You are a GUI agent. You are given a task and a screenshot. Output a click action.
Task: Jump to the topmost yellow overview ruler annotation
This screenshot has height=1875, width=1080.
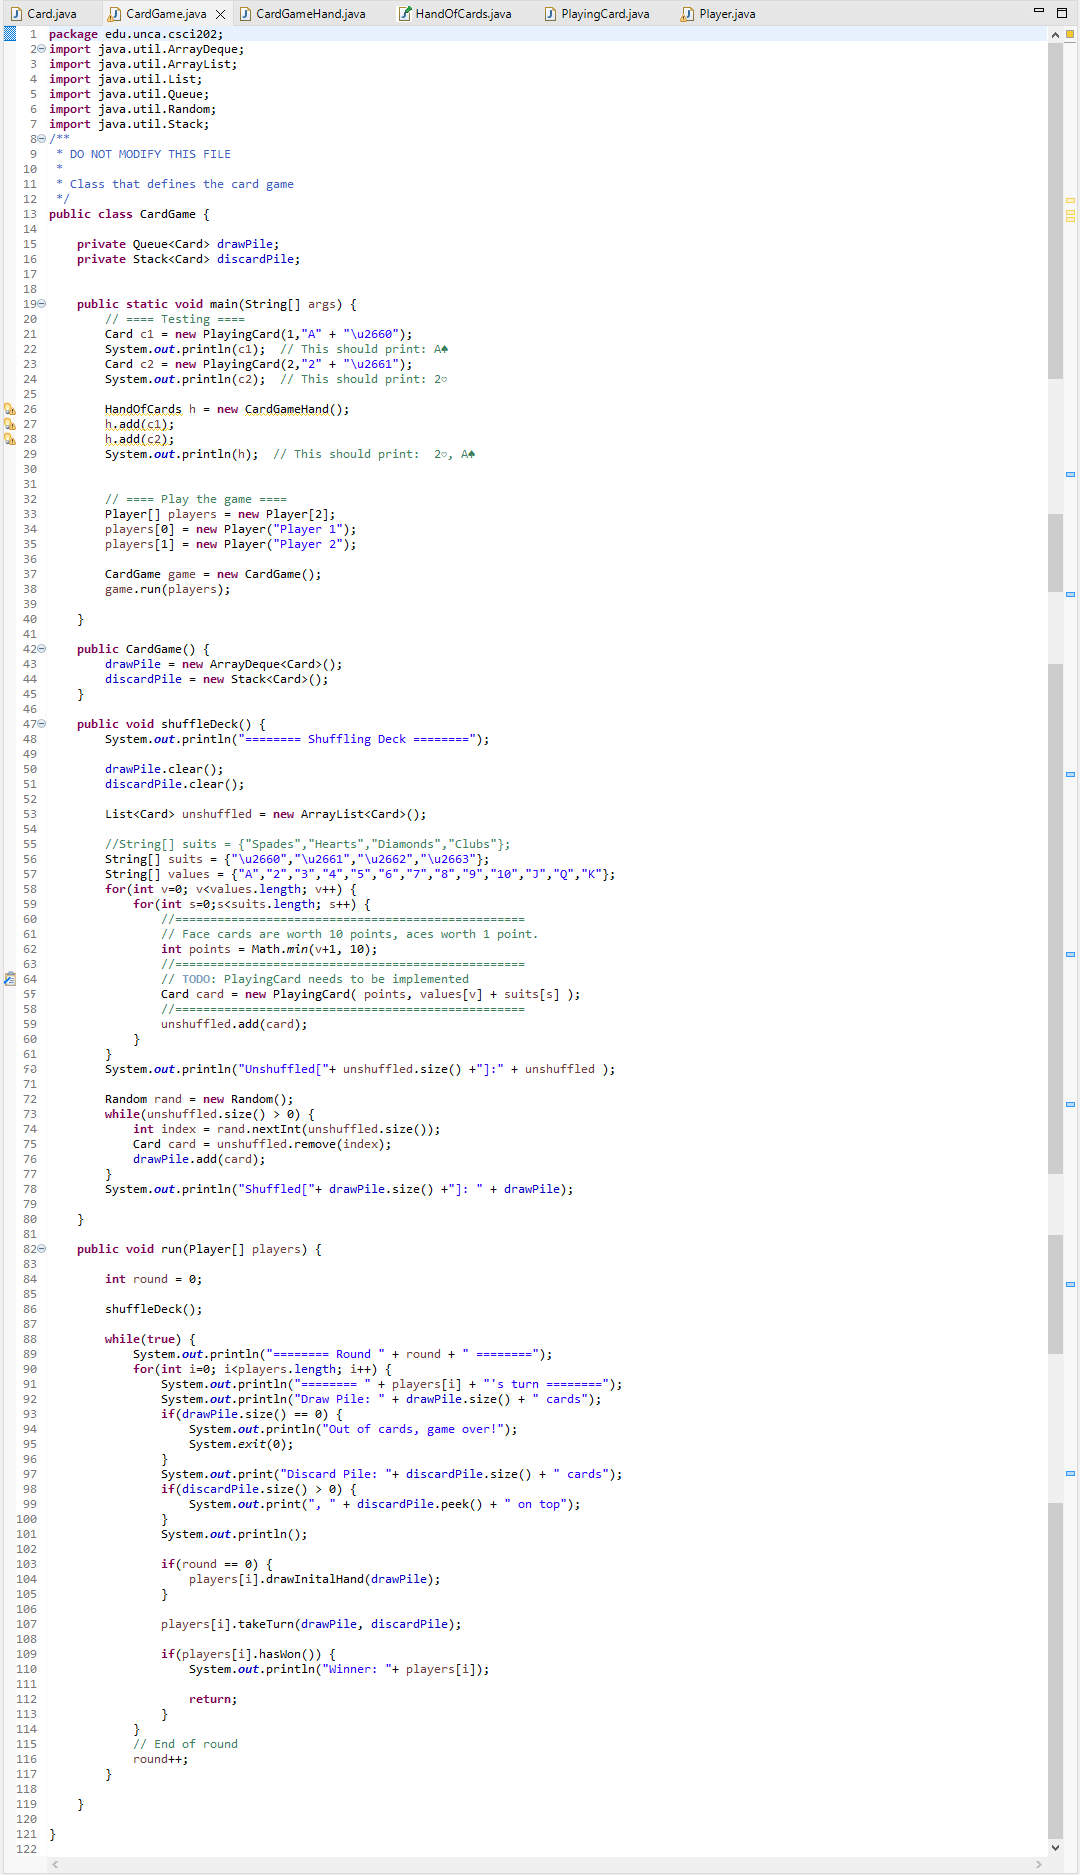(1070, 201)
